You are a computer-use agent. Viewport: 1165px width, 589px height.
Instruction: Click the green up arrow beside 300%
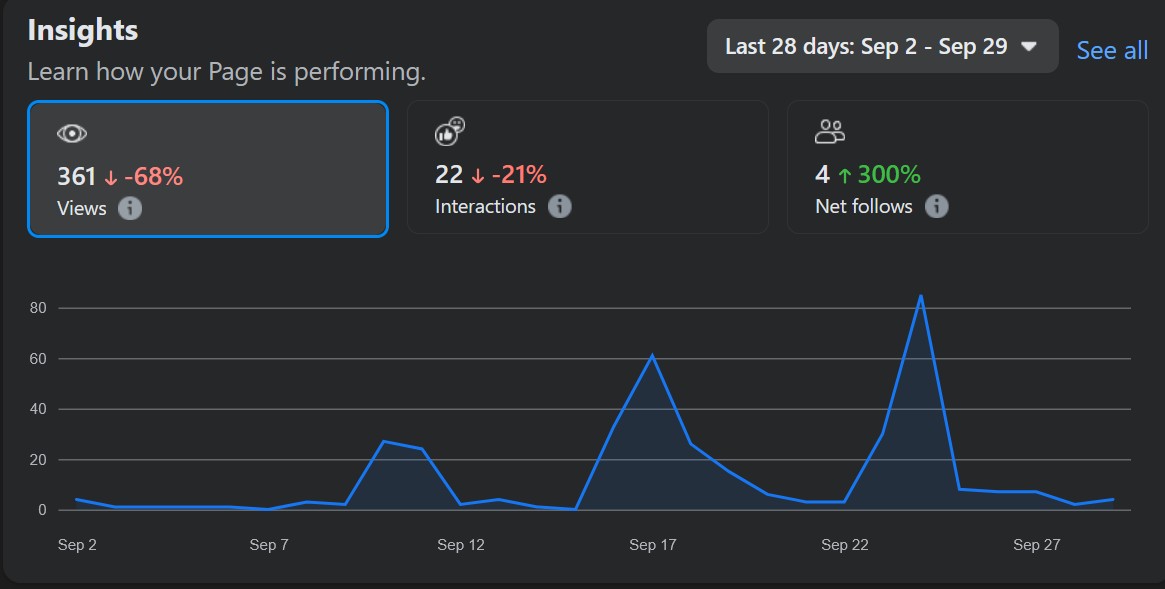[x=844, y=175]
